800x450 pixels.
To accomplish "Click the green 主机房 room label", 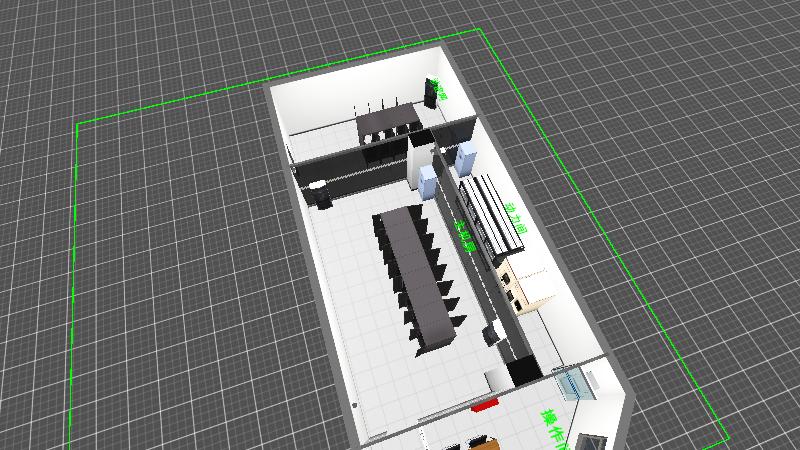I will coord(465,235).
